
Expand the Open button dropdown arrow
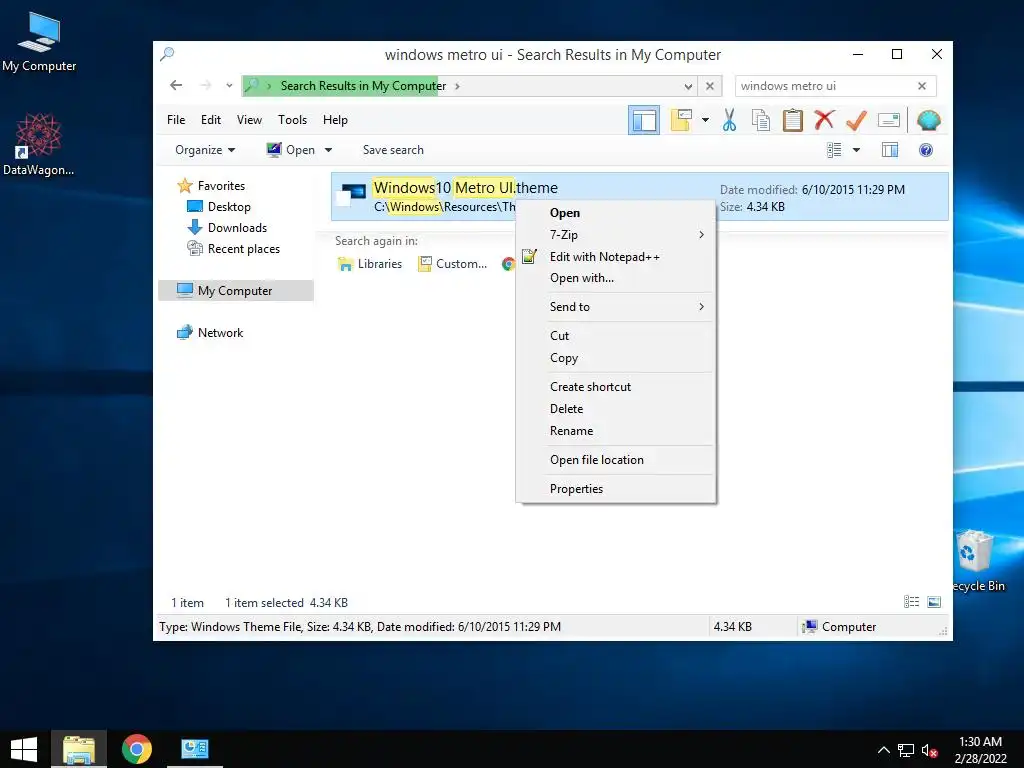tap(328, 150)
